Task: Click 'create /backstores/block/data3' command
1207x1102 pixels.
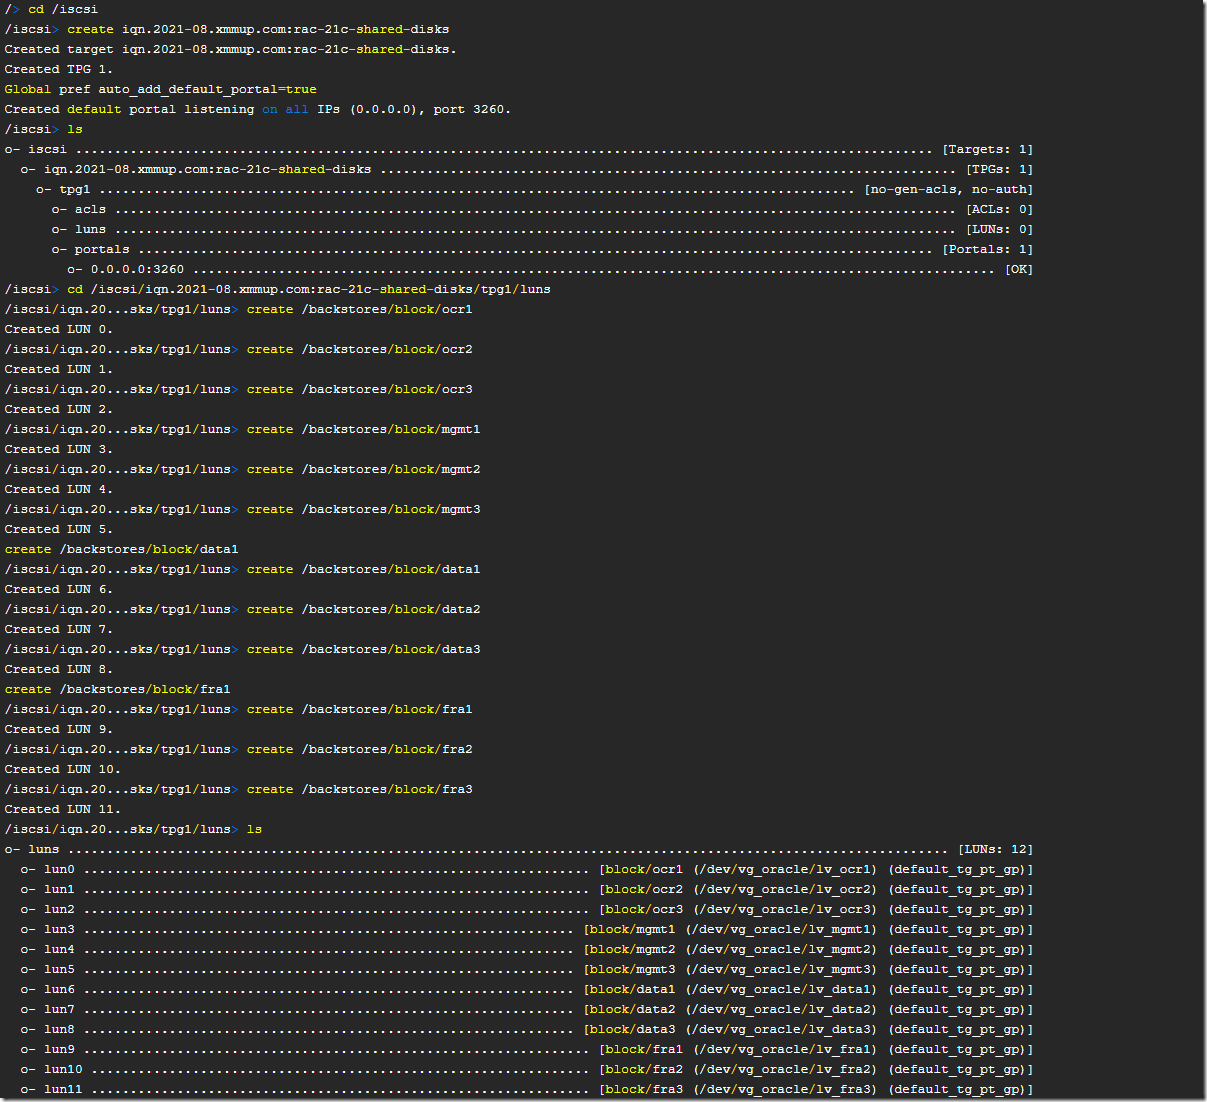Action: tap(363, 649)
